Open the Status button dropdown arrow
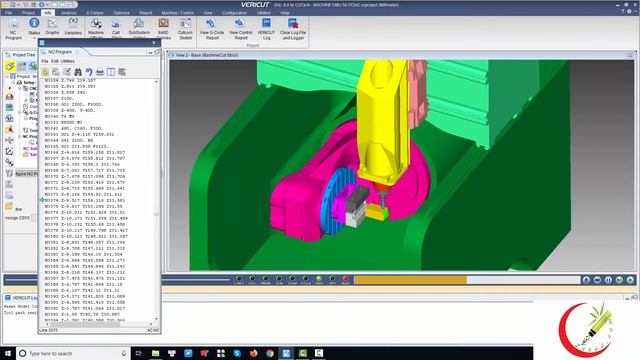This screenshot has height=360, width=640. tap(34, 38)
